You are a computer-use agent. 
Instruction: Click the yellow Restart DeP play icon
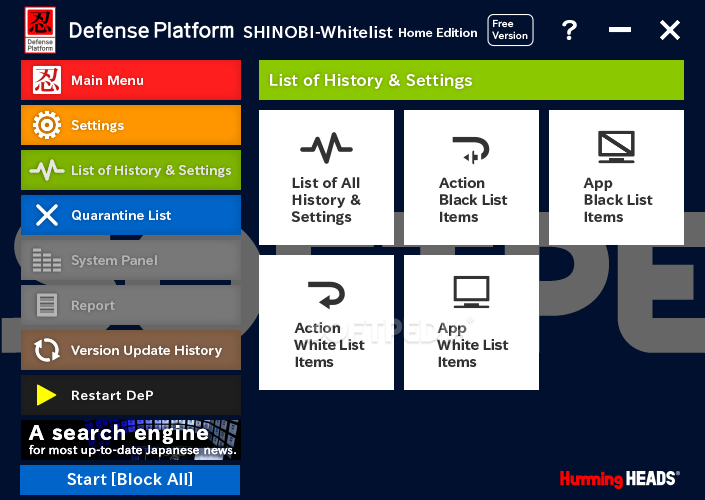pos(46,395)
